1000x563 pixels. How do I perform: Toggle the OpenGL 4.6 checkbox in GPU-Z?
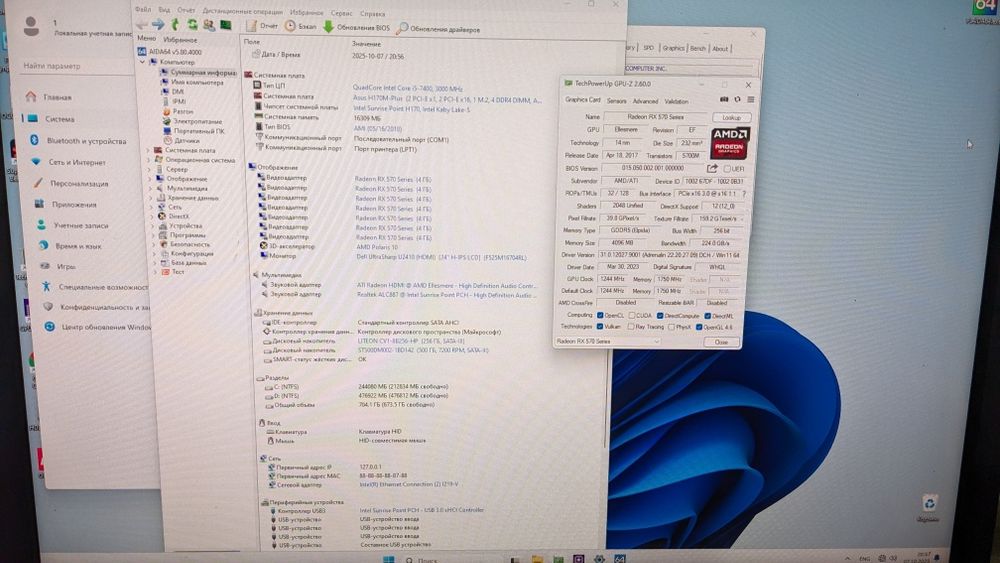click(699, 327)
